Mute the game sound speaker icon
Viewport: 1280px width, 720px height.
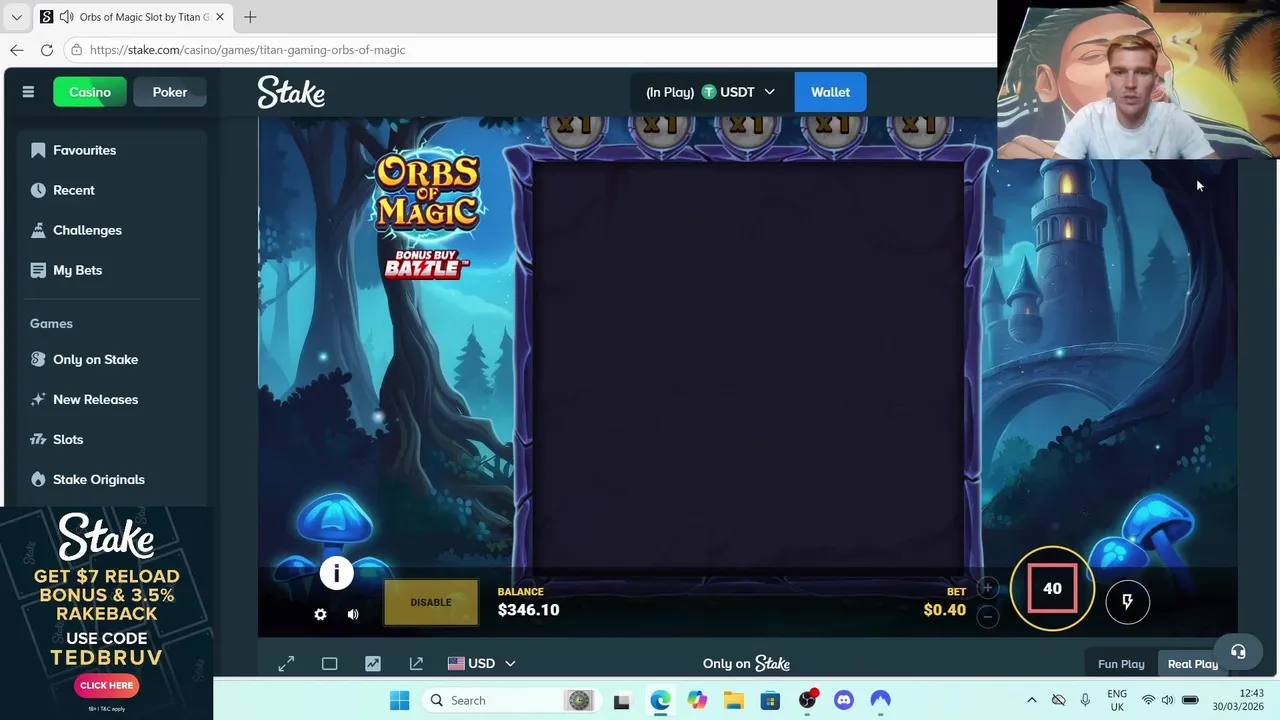pyautogui.click(x=353, y=614)
